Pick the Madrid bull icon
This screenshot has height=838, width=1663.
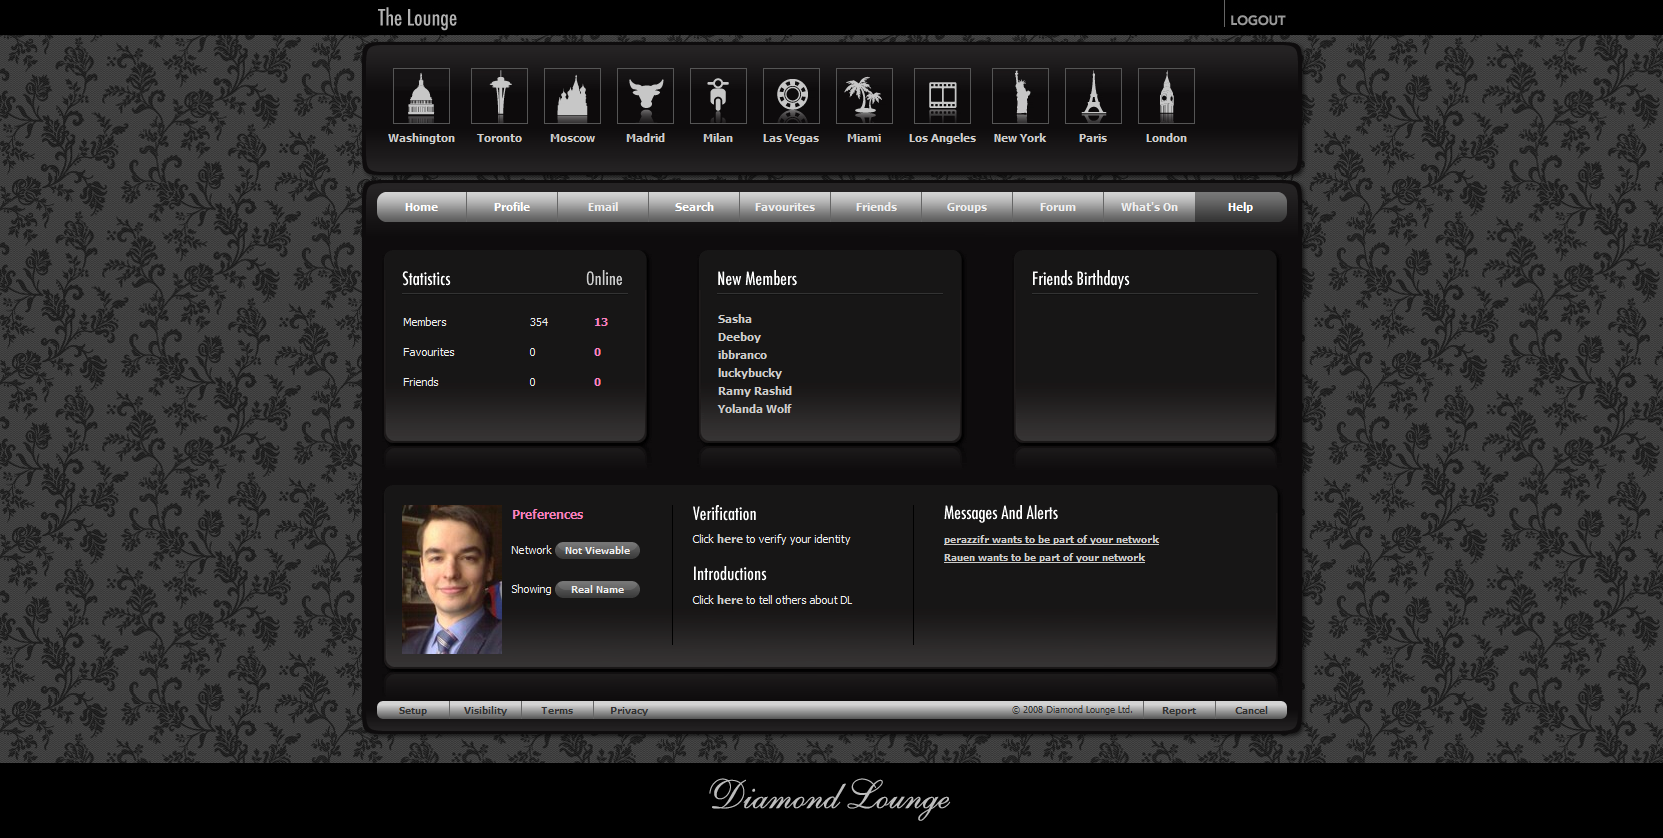(x=645, y=96)
